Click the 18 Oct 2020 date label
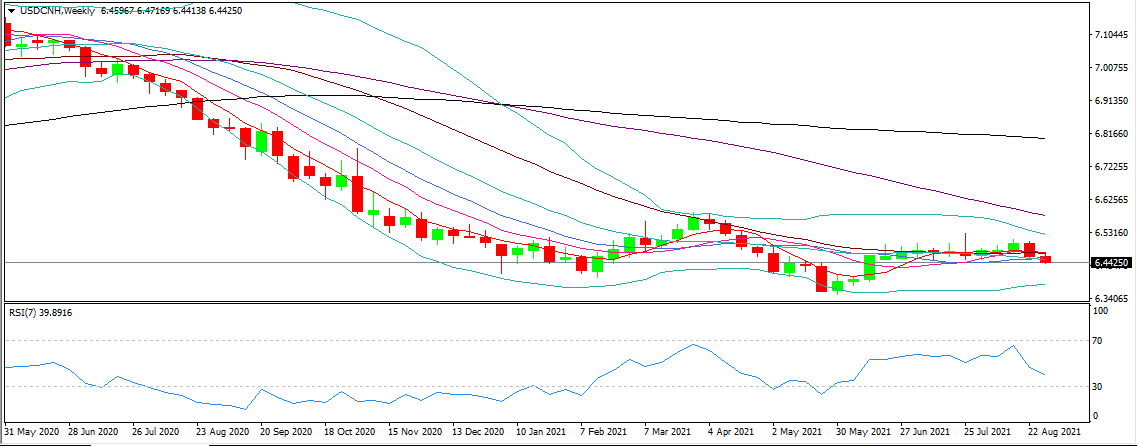 [x=351, y=430]
